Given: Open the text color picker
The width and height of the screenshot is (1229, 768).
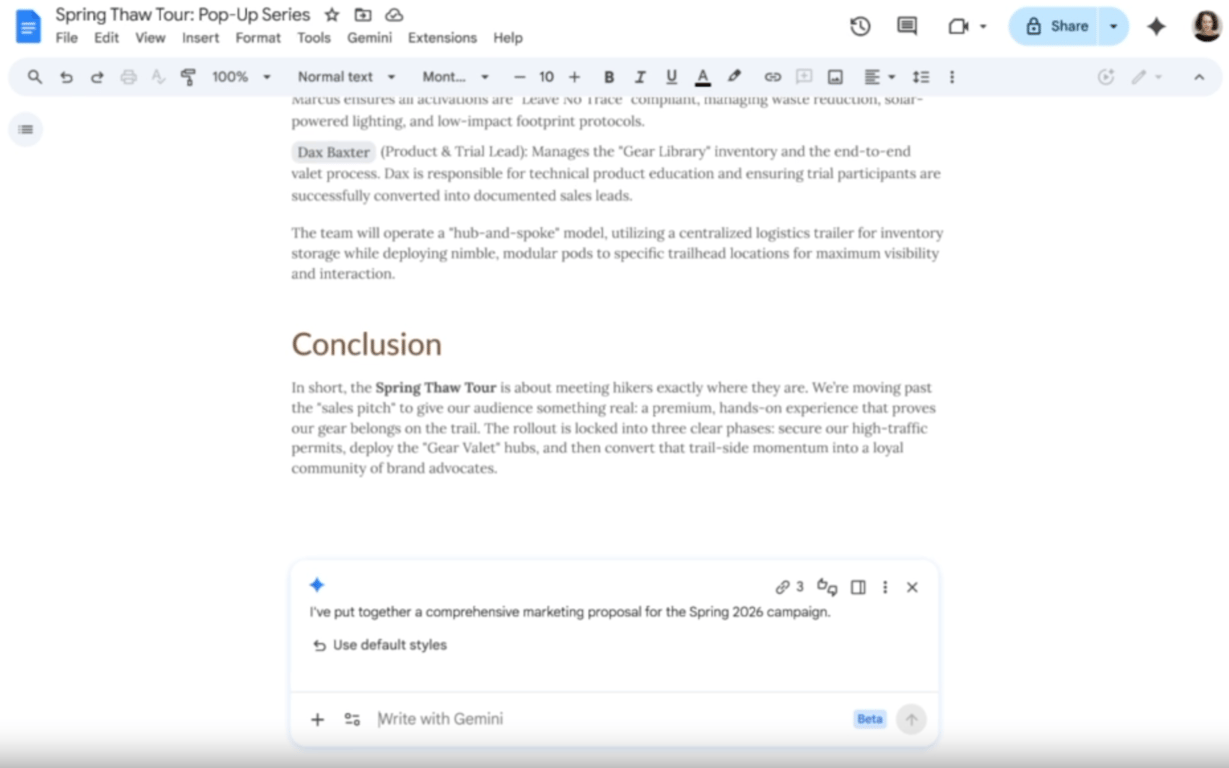Looking at the screenshot, I should (x=703, y=76).
